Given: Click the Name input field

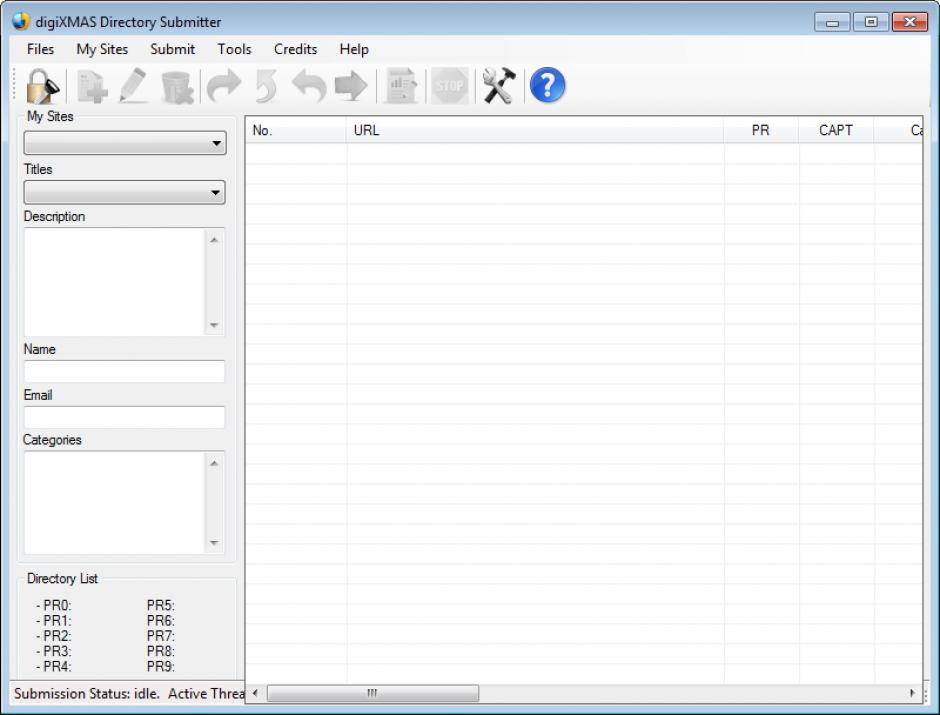Looking at the screenshot, I should coord(124,371).
